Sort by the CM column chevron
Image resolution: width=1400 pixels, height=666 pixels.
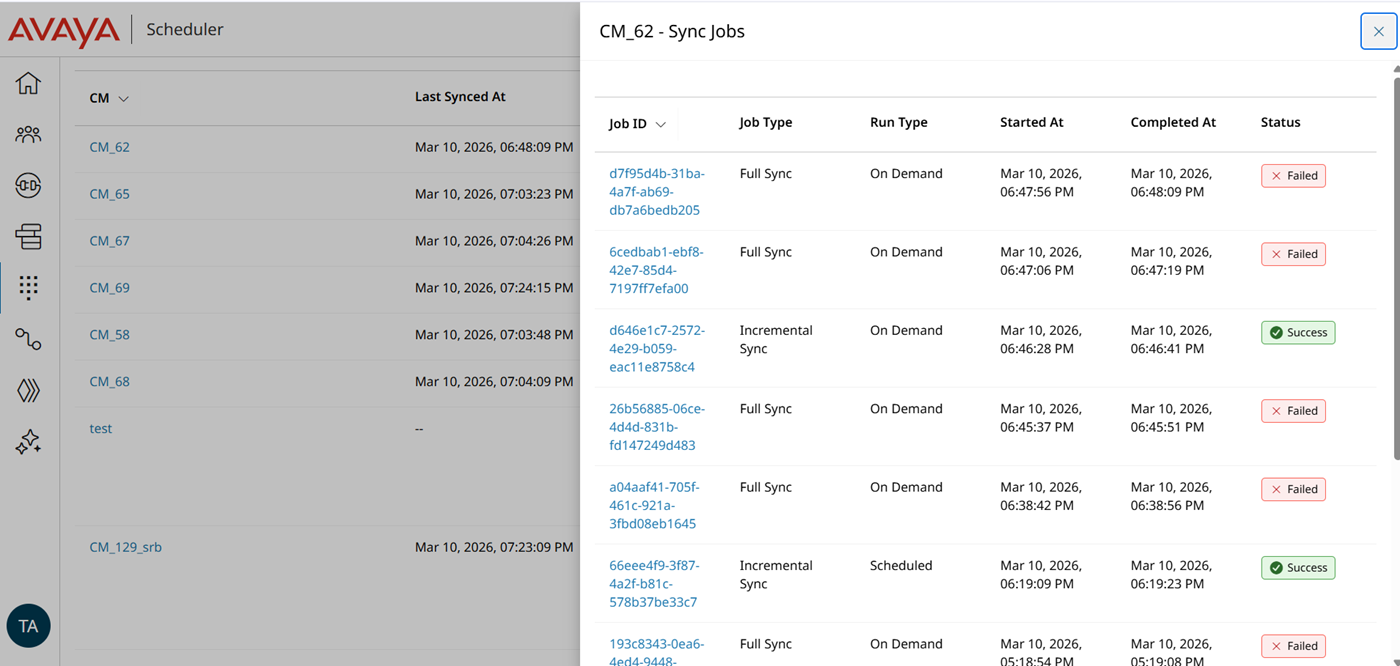click(x=124, y=99)
